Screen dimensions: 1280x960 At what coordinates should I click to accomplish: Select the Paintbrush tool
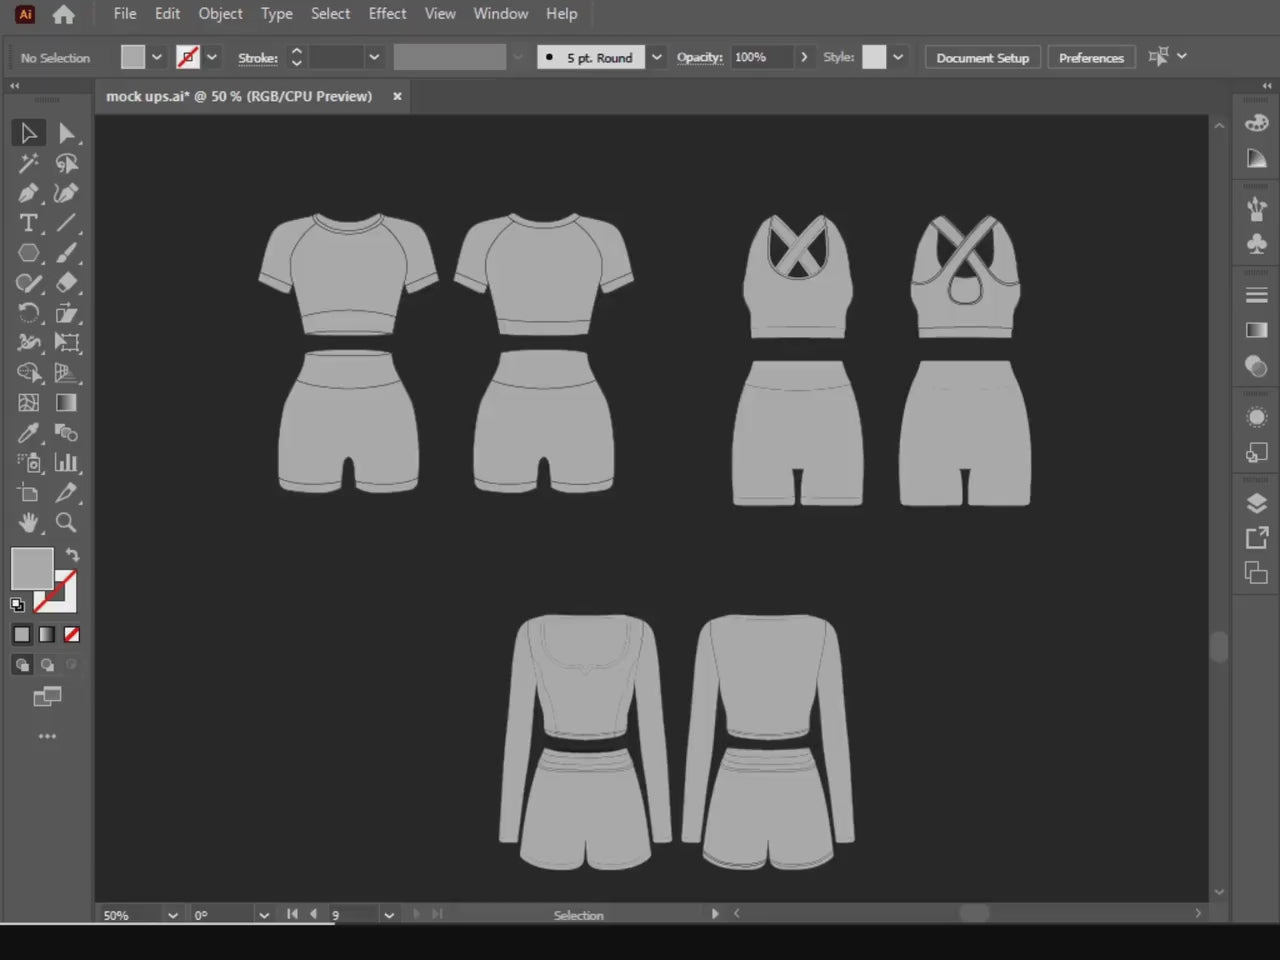pyautogui.click(x=68, y=253)
